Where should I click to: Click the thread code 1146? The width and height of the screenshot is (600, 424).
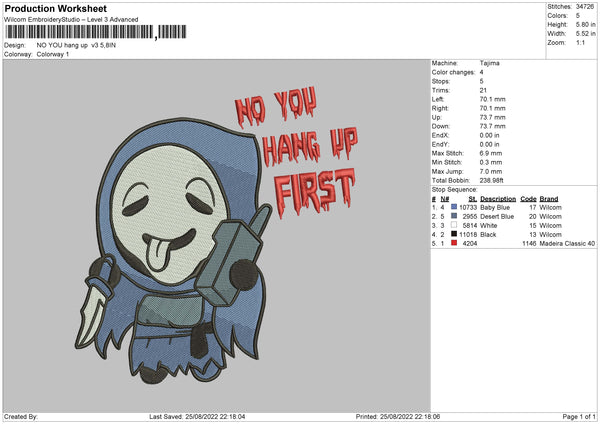[529, 243]
